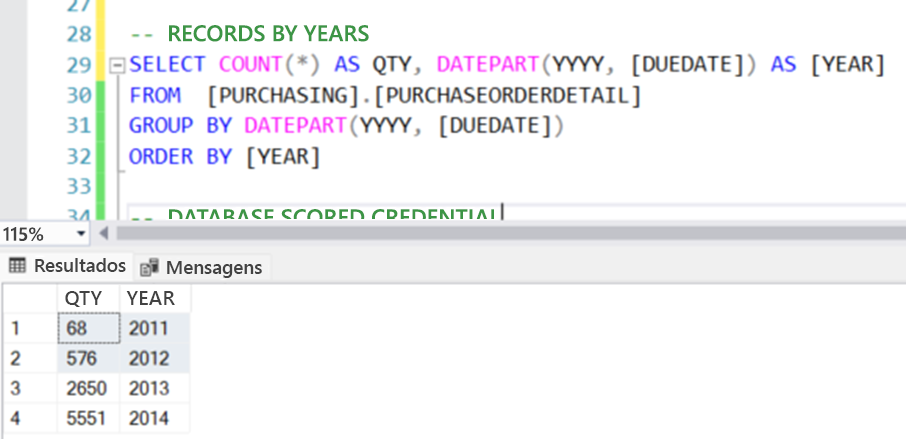Click ORDER BY on line 32
This screenshot has width=906, height=439.
[x=180, y=157]
